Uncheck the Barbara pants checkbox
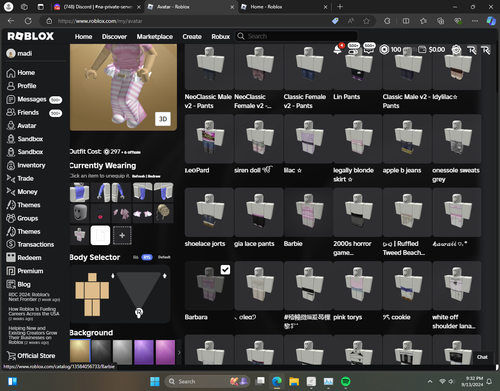Image resolution: width=500 pixels, height=391 pixels. (x=225, y=270)
